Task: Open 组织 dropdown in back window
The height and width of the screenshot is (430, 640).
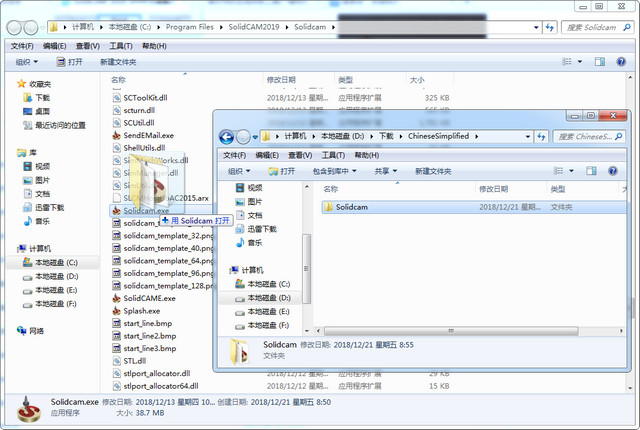Action: tap(27, 62)
